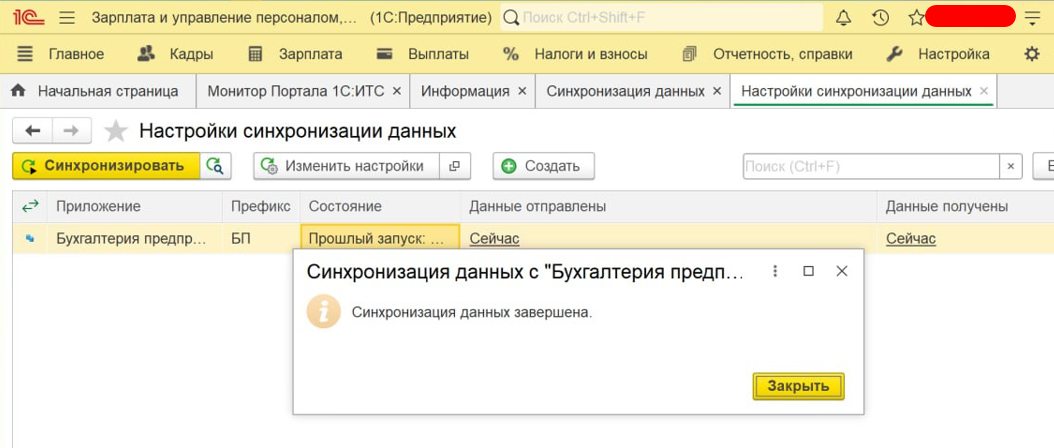Screen dimensions: 1054x448
Task: Click the Синхронизировать button
Action: pos(106,166)
